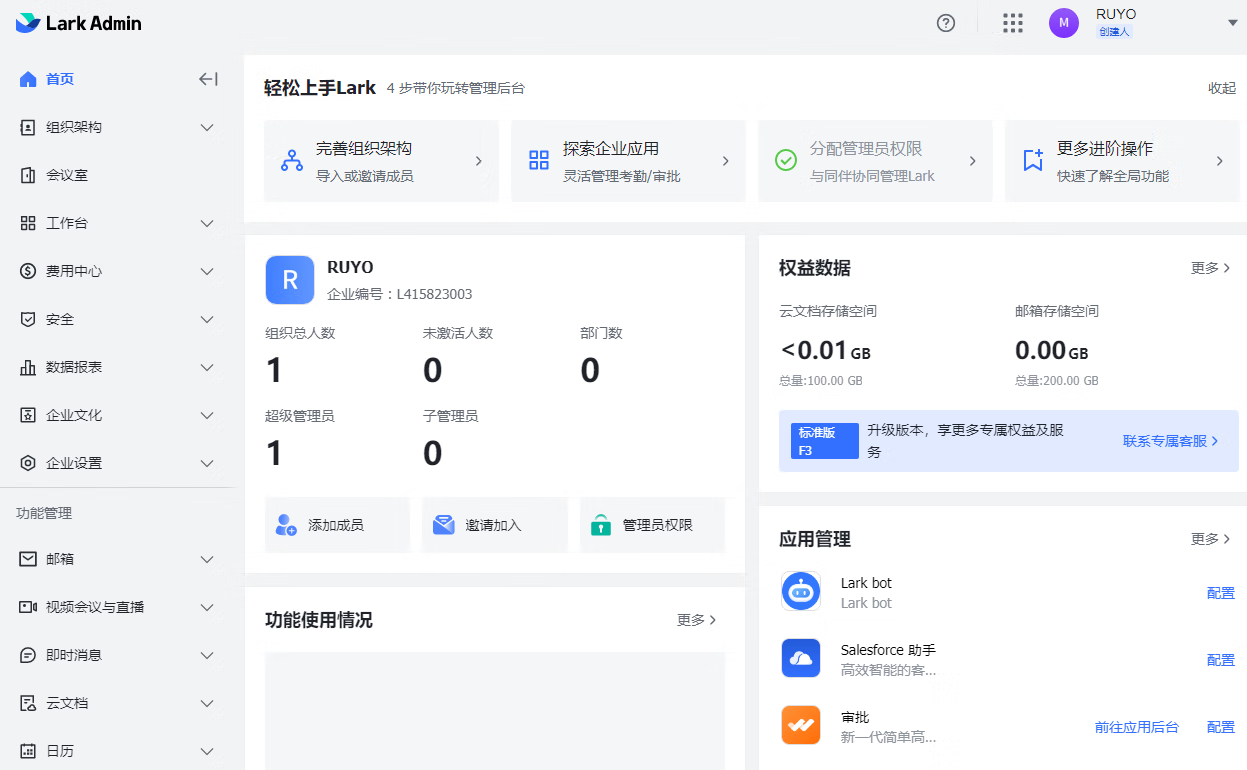The image size is (1247, 770).
Task: Expand the 企业文化 chevron
Action: point(207,415)
